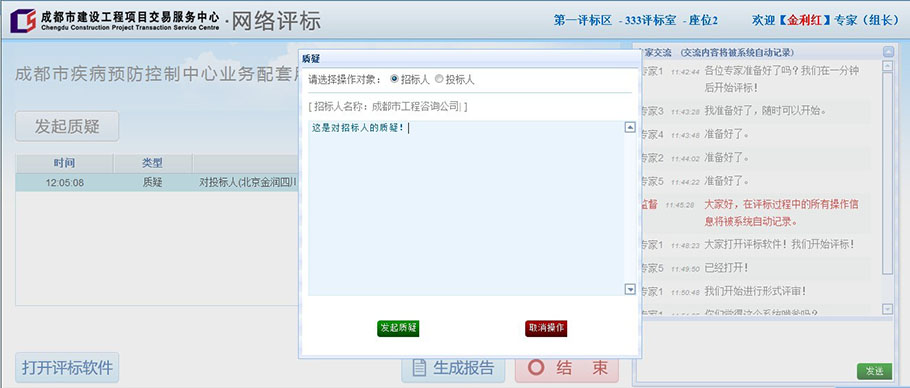This screenshot has width=910, height=388.
Task: Click the chat panel scrollbar thumb
Action: click(x=887, y=173)
